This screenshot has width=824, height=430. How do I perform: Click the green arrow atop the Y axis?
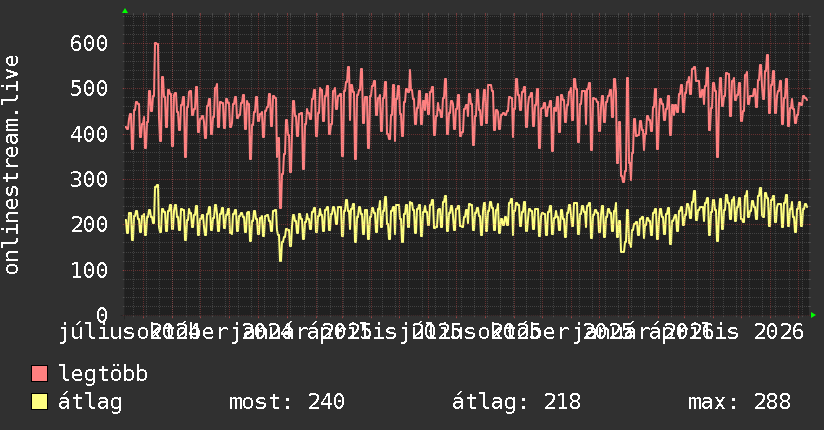(125, 11)
